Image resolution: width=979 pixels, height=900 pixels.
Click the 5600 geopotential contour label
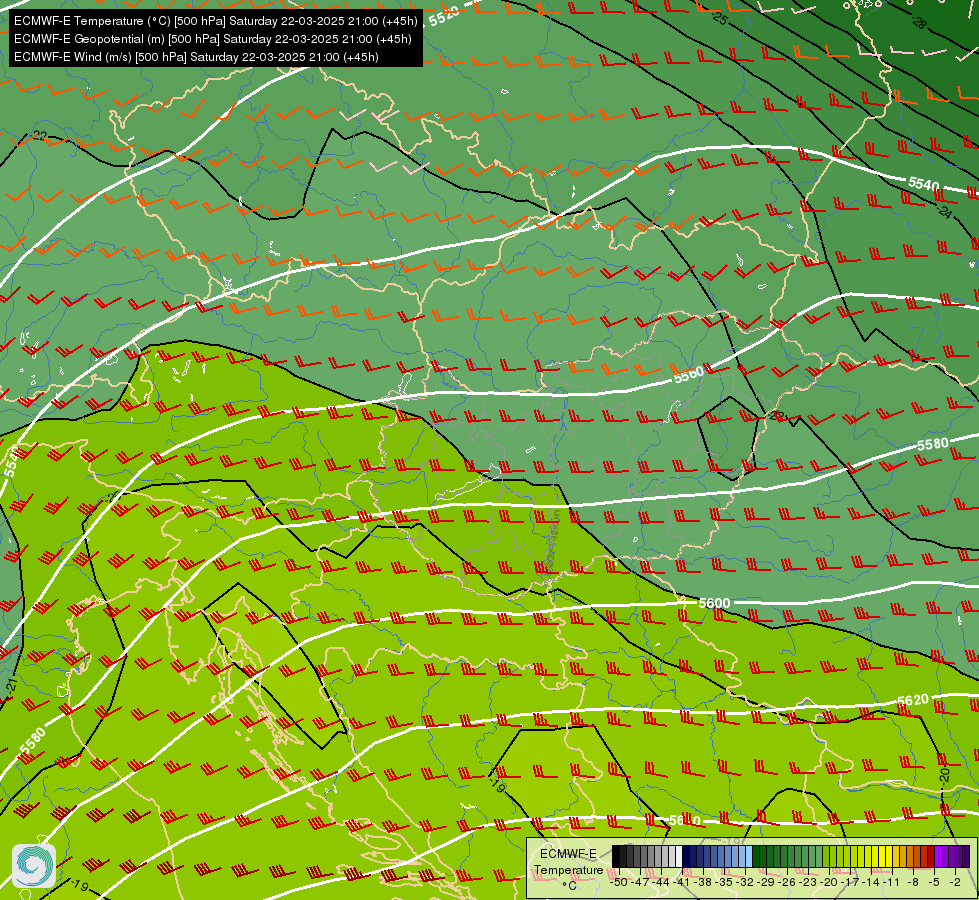pyautogui.click(x=714, y=603)
